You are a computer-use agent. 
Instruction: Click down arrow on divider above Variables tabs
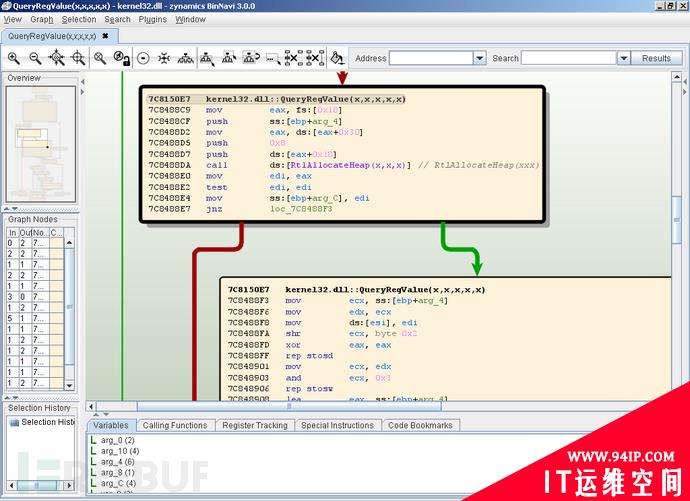[106, 414]
